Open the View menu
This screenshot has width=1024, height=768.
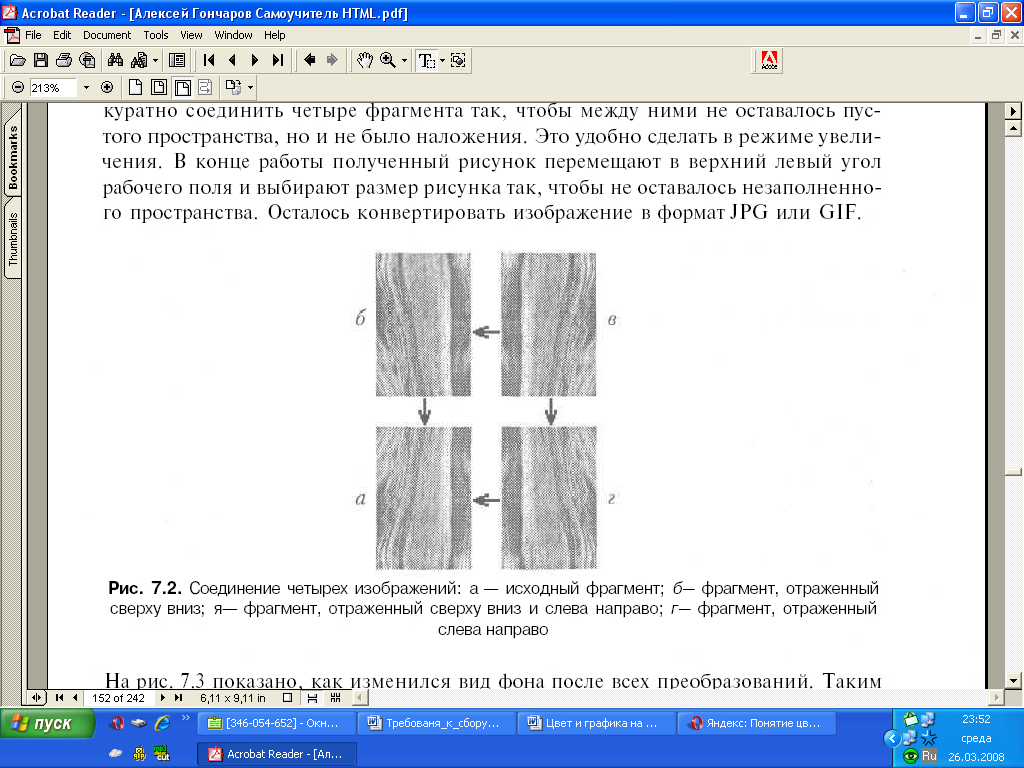[191, 35]
